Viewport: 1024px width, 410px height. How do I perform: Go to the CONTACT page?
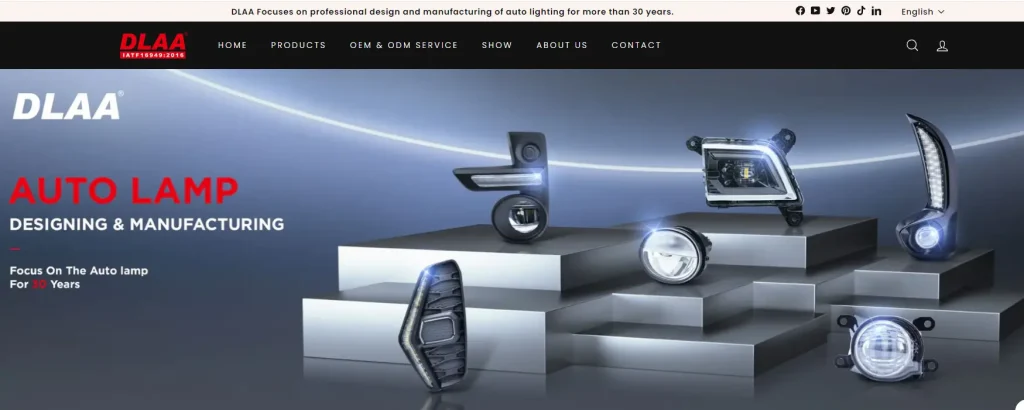(636, 45)
